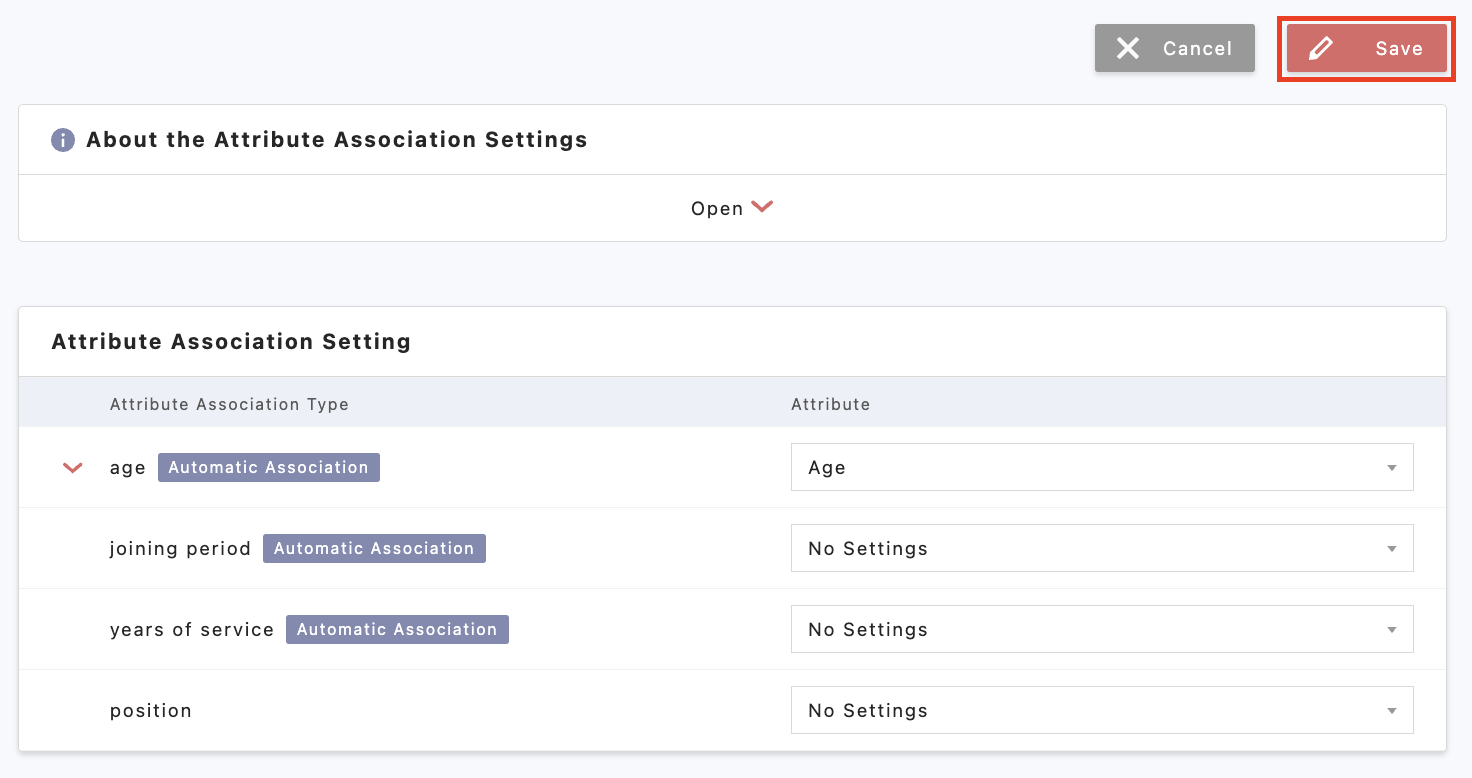Click the red chevron next to Open
This screenshot has height=778, width=1472.
click(762, 207)
